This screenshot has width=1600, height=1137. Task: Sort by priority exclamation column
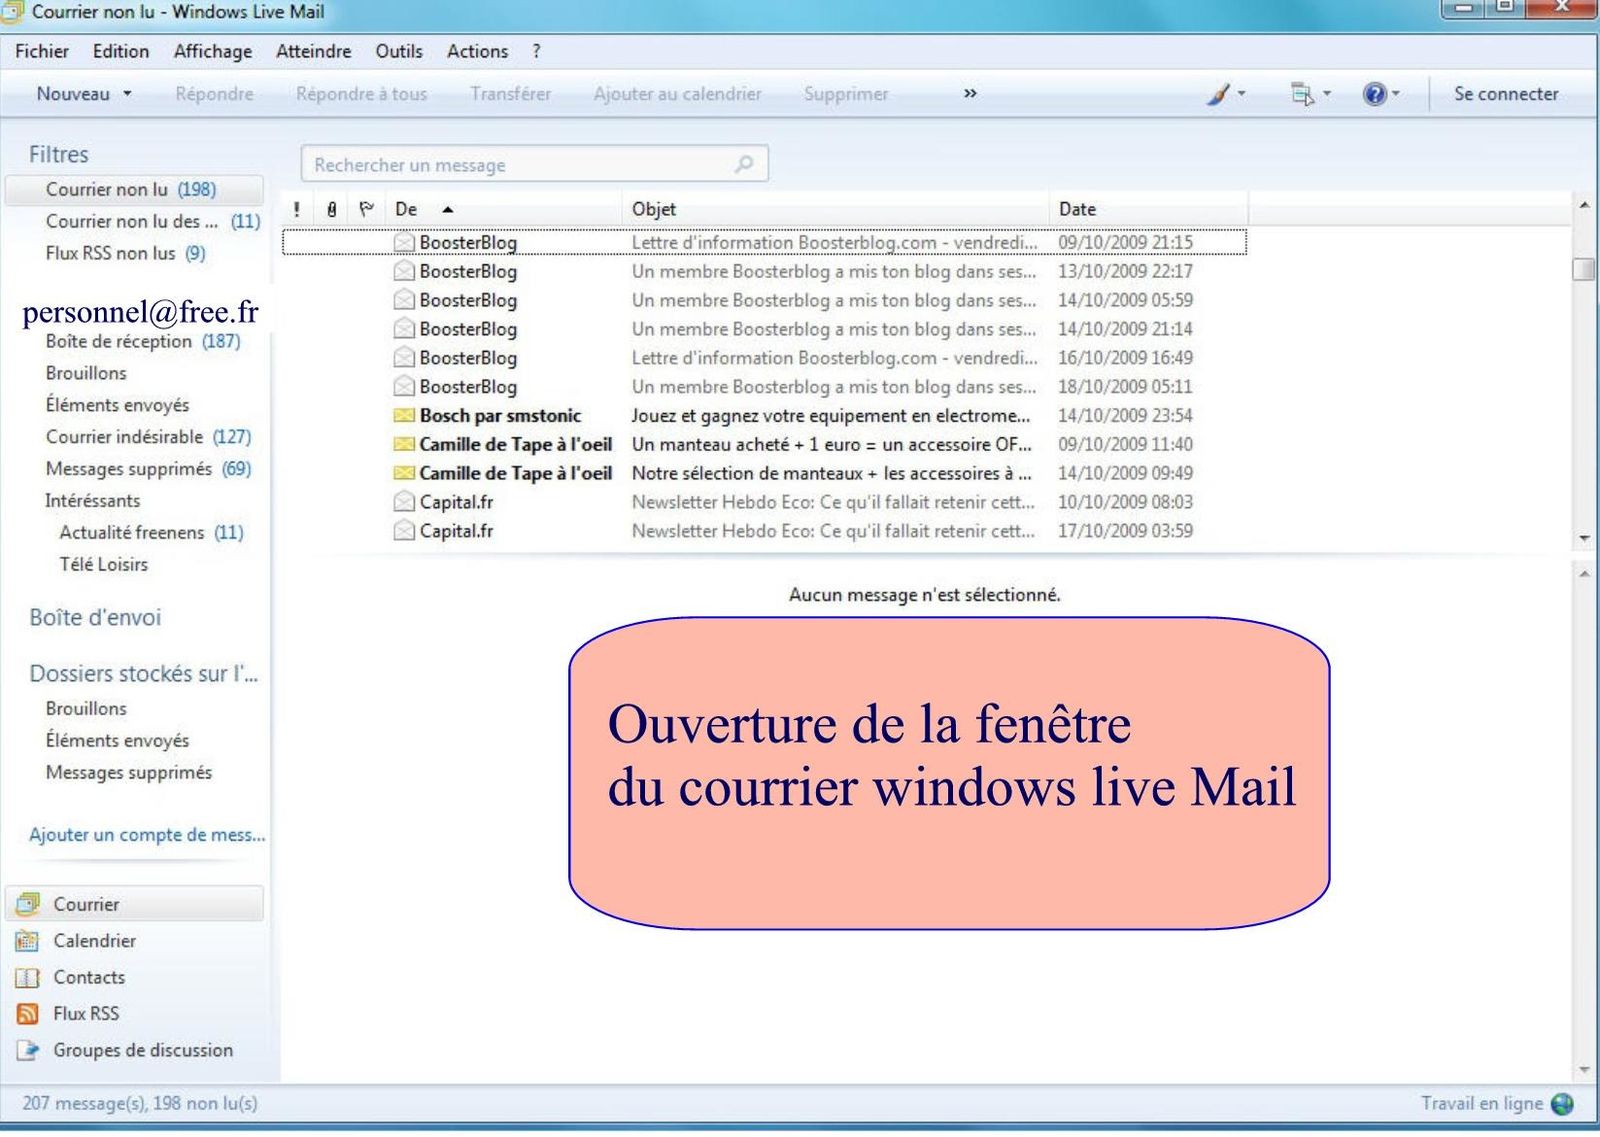[x=297, y=209]
